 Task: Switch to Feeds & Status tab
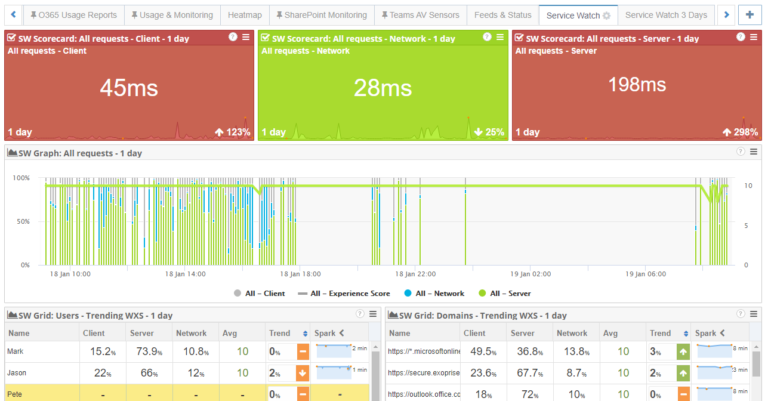click(x=503, y=15)
